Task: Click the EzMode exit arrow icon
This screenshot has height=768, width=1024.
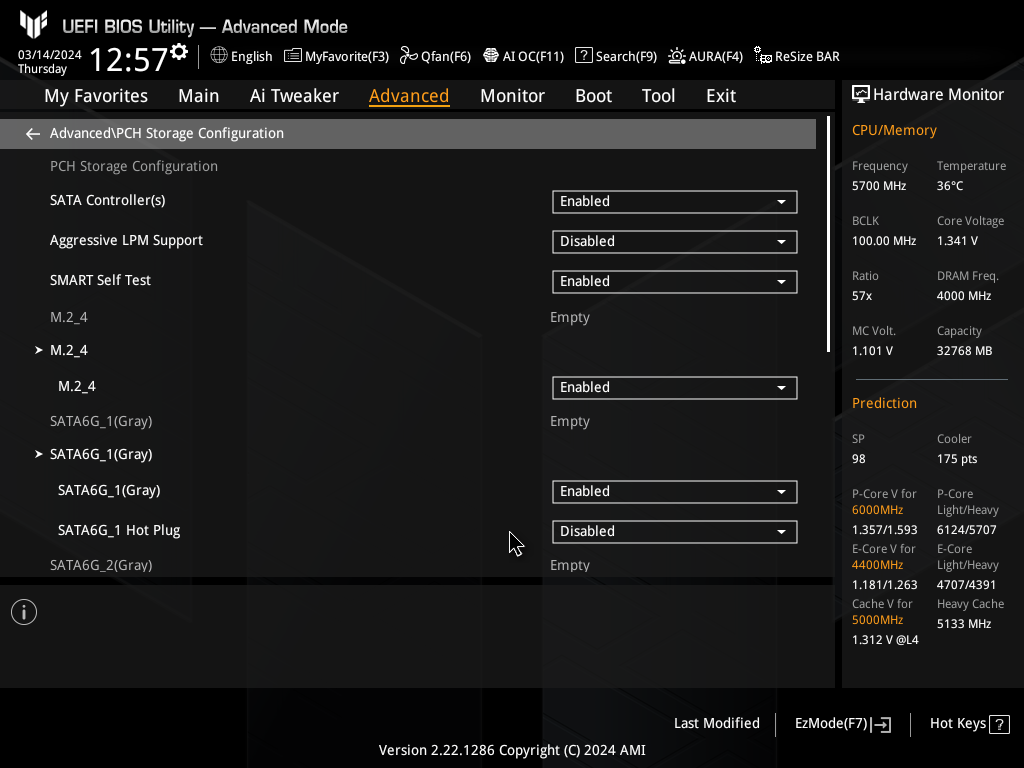Action: click(881, 724)
